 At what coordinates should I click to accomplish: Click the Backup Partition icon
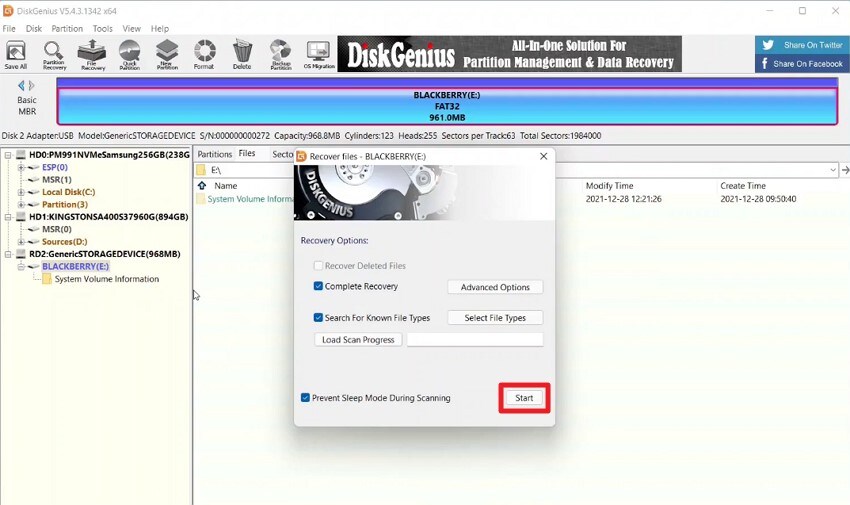pos(280,55)
